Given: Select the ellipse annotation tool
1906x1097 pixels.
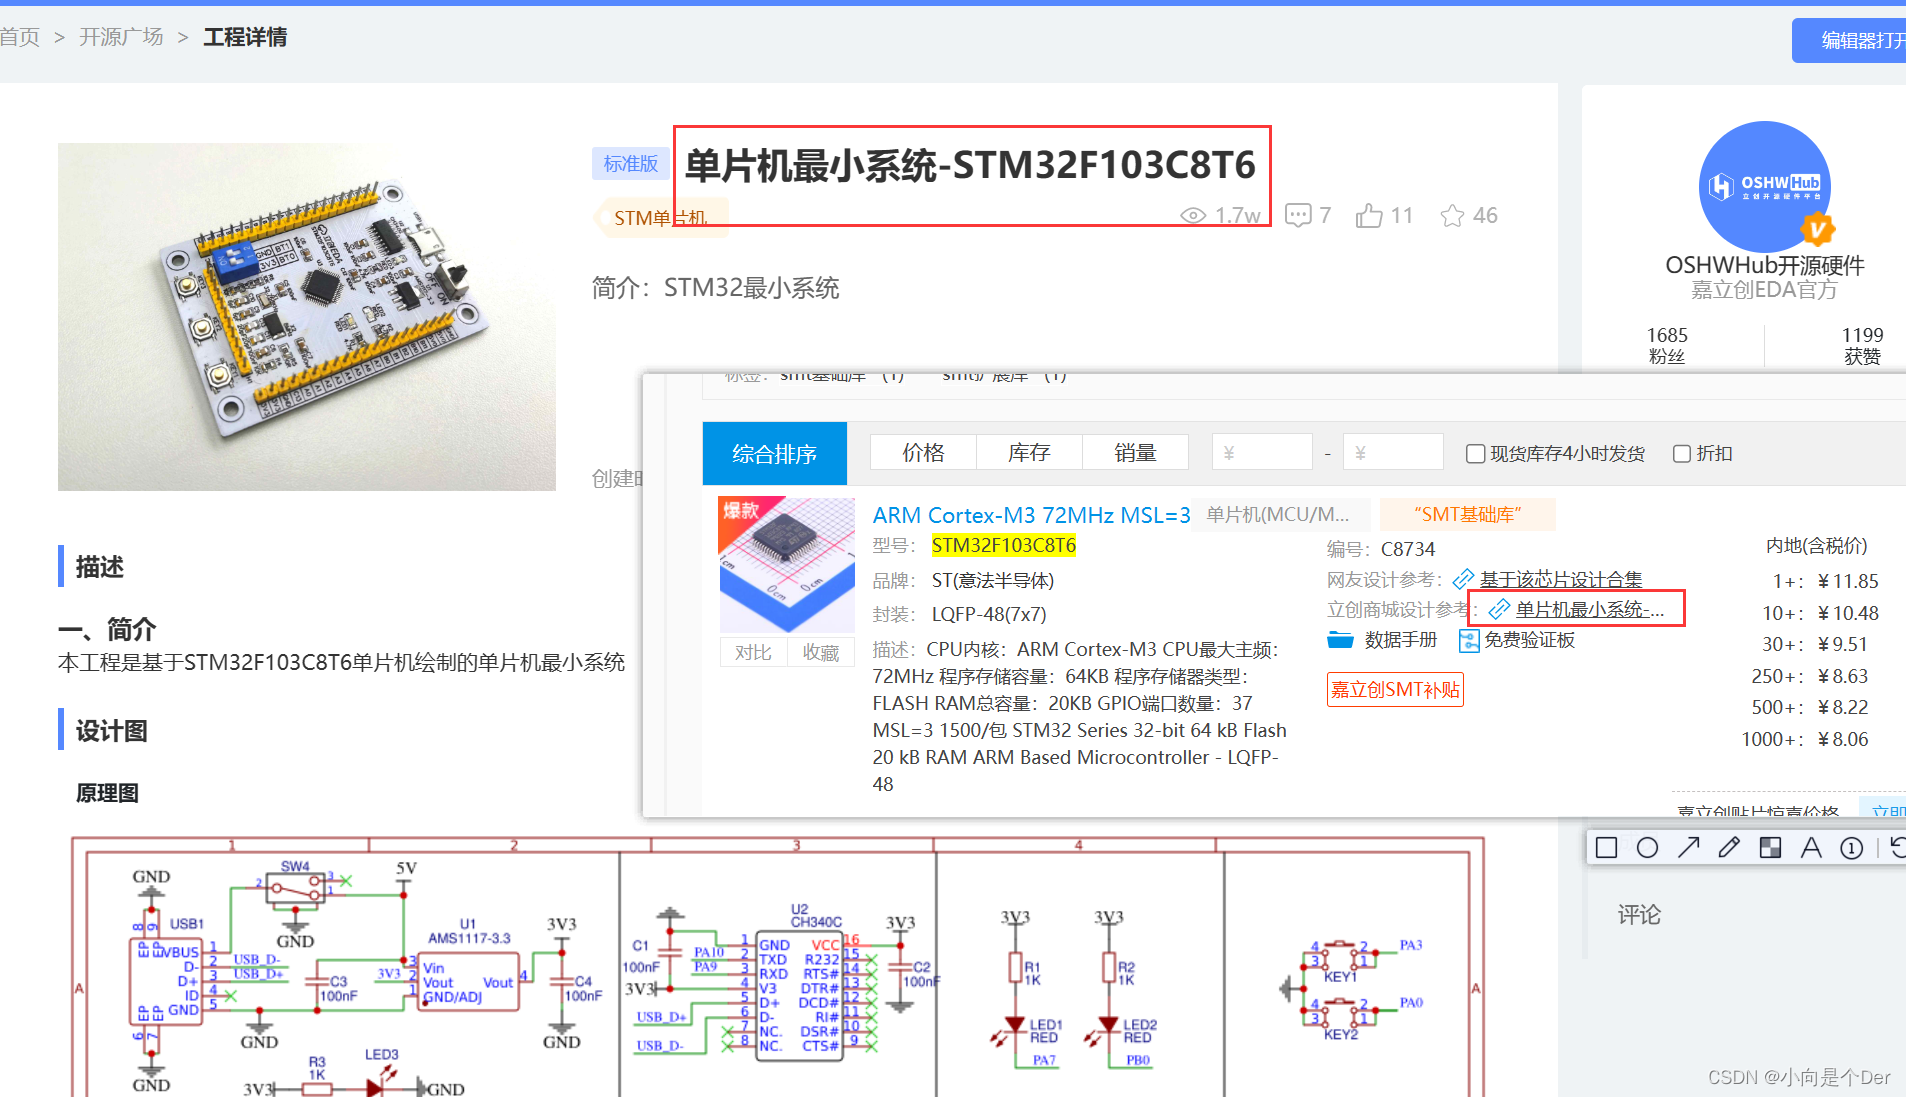Looking at the screenshot, I should click(x=1647, y=848).
